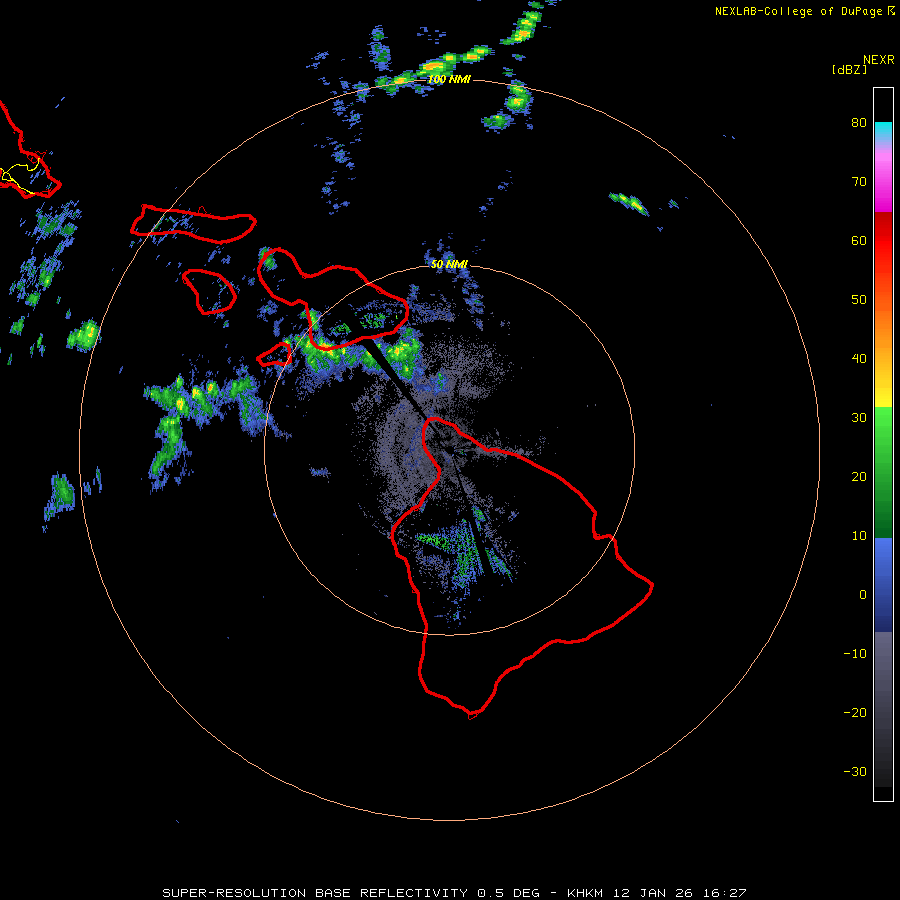The image size is (900, 900).
Task: Click the 70 dBZ value on the scale
Action: 859,182
